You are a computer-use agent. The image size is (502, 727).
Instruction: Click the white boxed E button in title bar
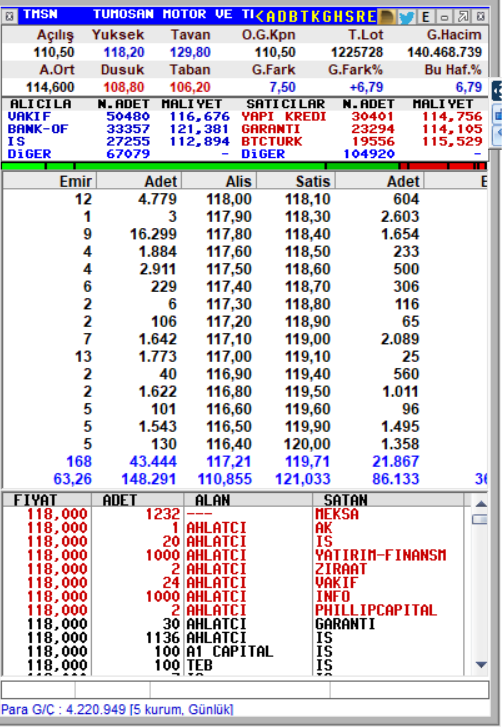click(x=426, y=17)
